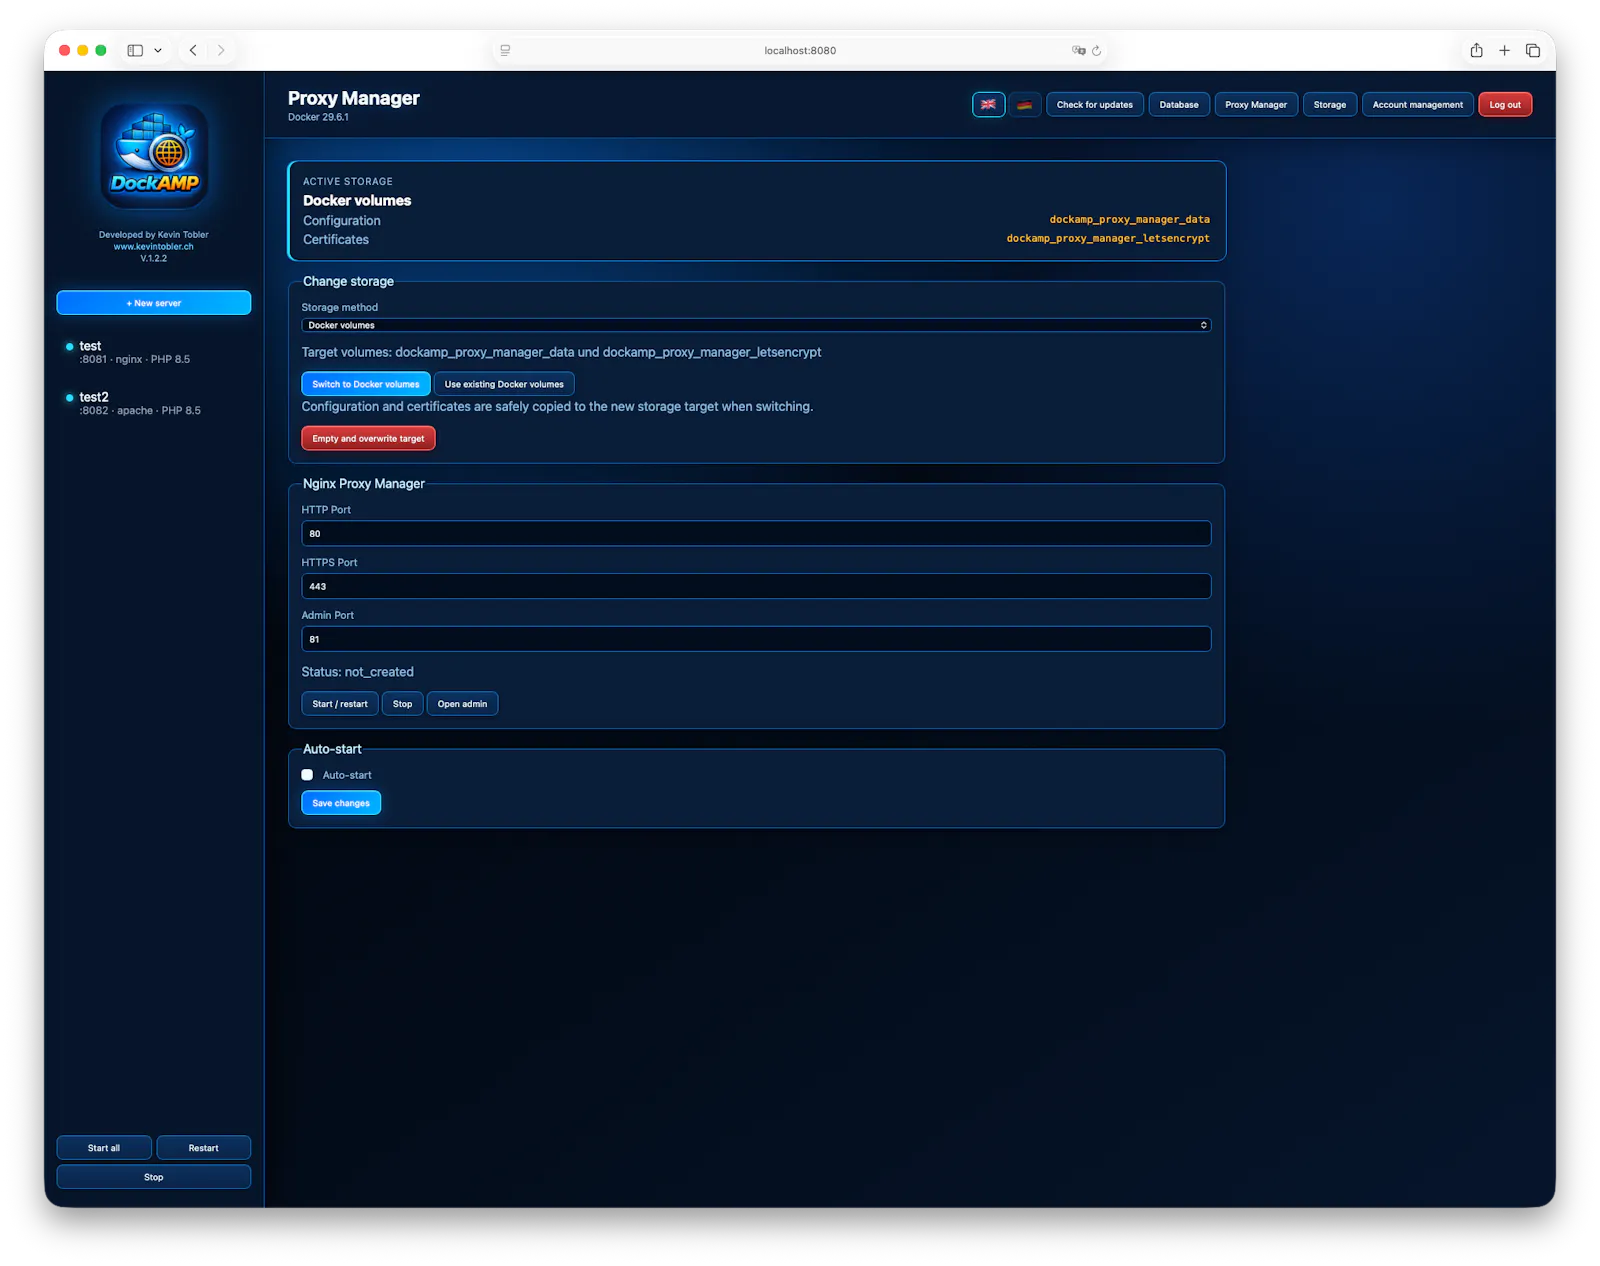This screenshot has height=1266, width=1600.
Task: Click the Docker 29.6.1 version text
Action: tap(318, 117)
